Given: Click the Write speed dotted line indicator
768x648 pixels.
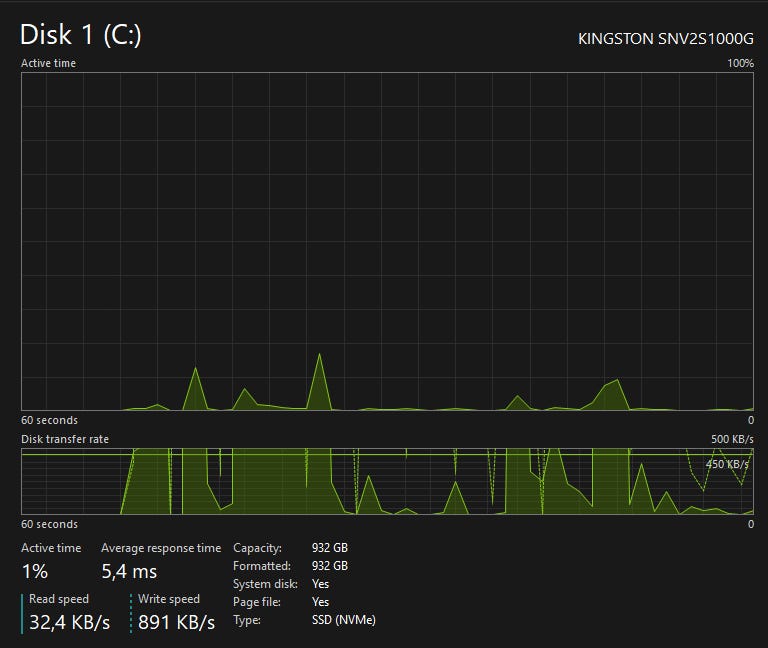Looking at the screenshot, I should click(131, 613).
